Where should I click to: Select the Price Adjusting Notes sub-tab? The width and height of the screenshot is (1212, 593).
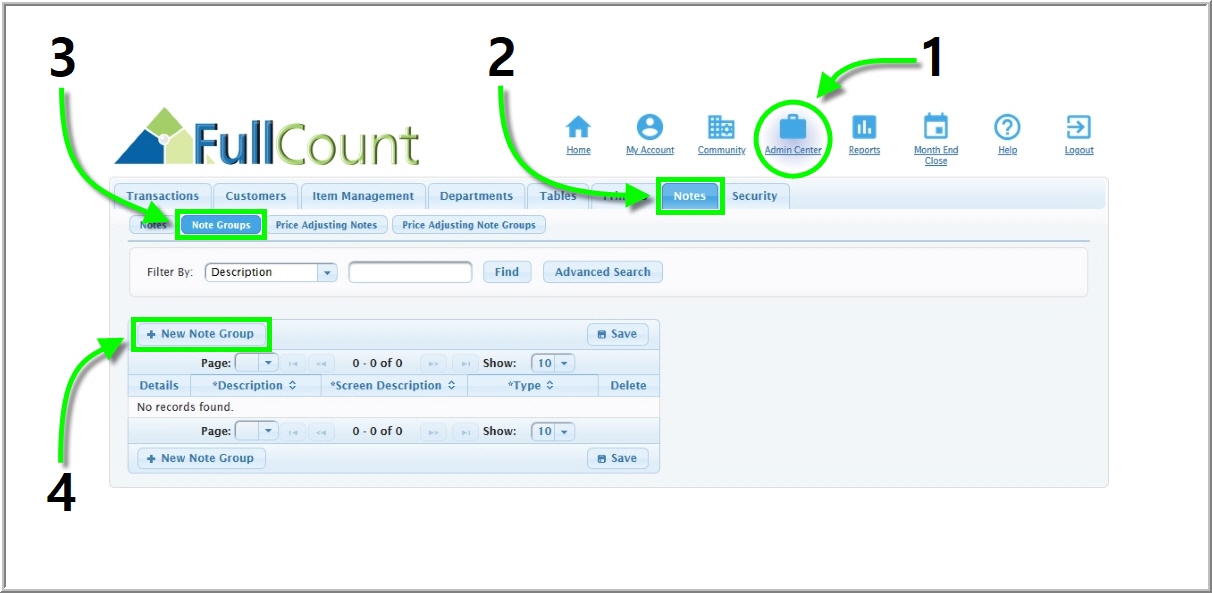tap(326, 225)
